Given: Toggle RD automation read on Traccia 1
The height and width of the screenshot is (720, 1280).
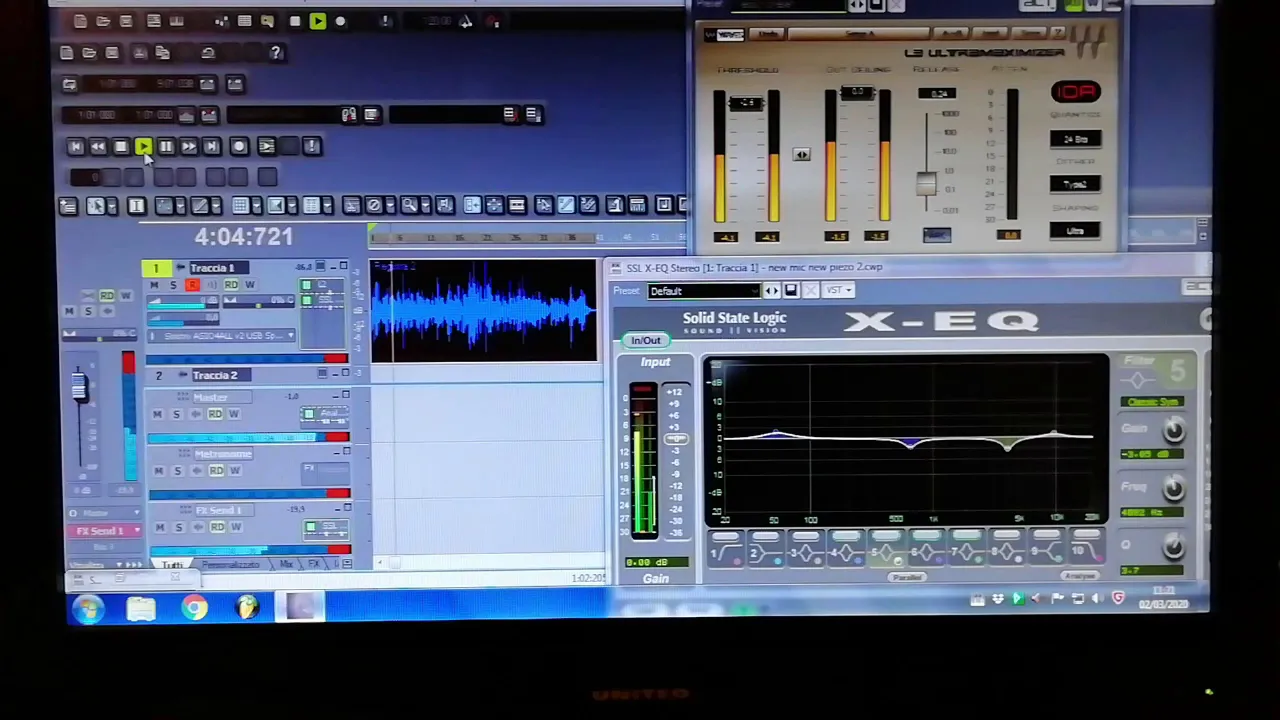Looking at the screenshot, I should 231,285.
